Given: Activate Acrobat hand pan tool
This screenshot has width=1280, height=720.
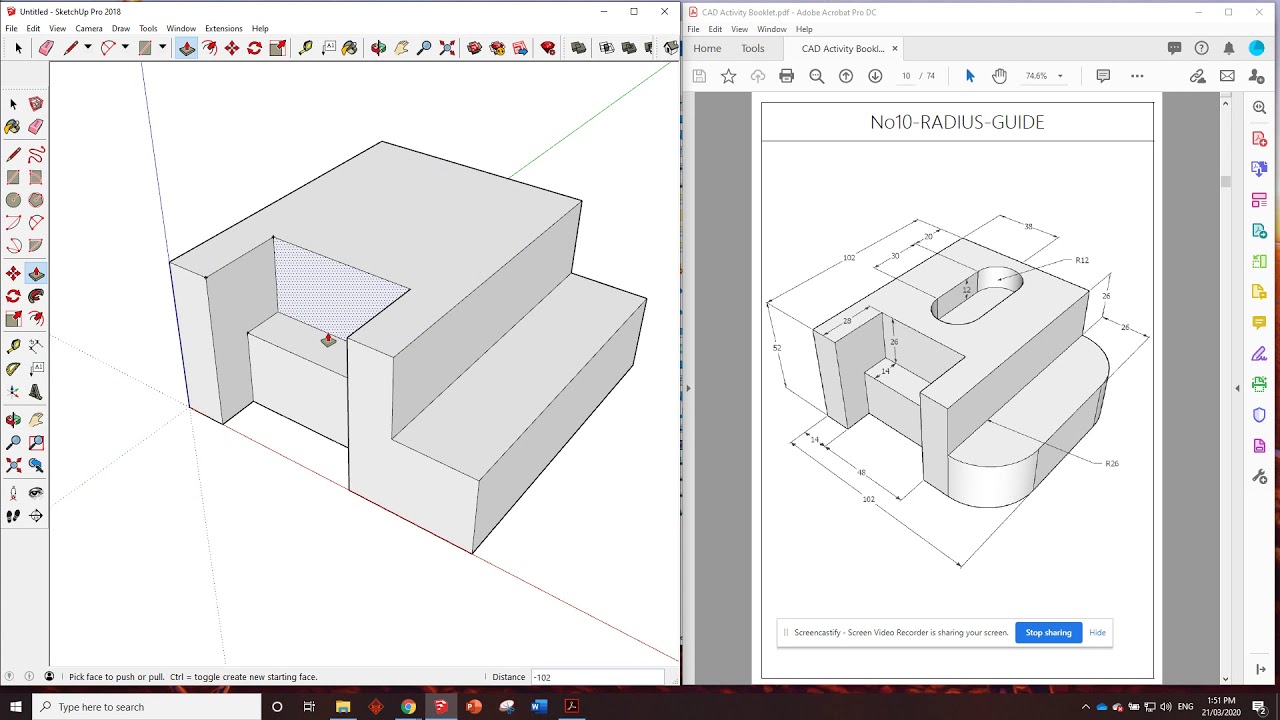Looking at the screenshot, I should click(999, 76).
